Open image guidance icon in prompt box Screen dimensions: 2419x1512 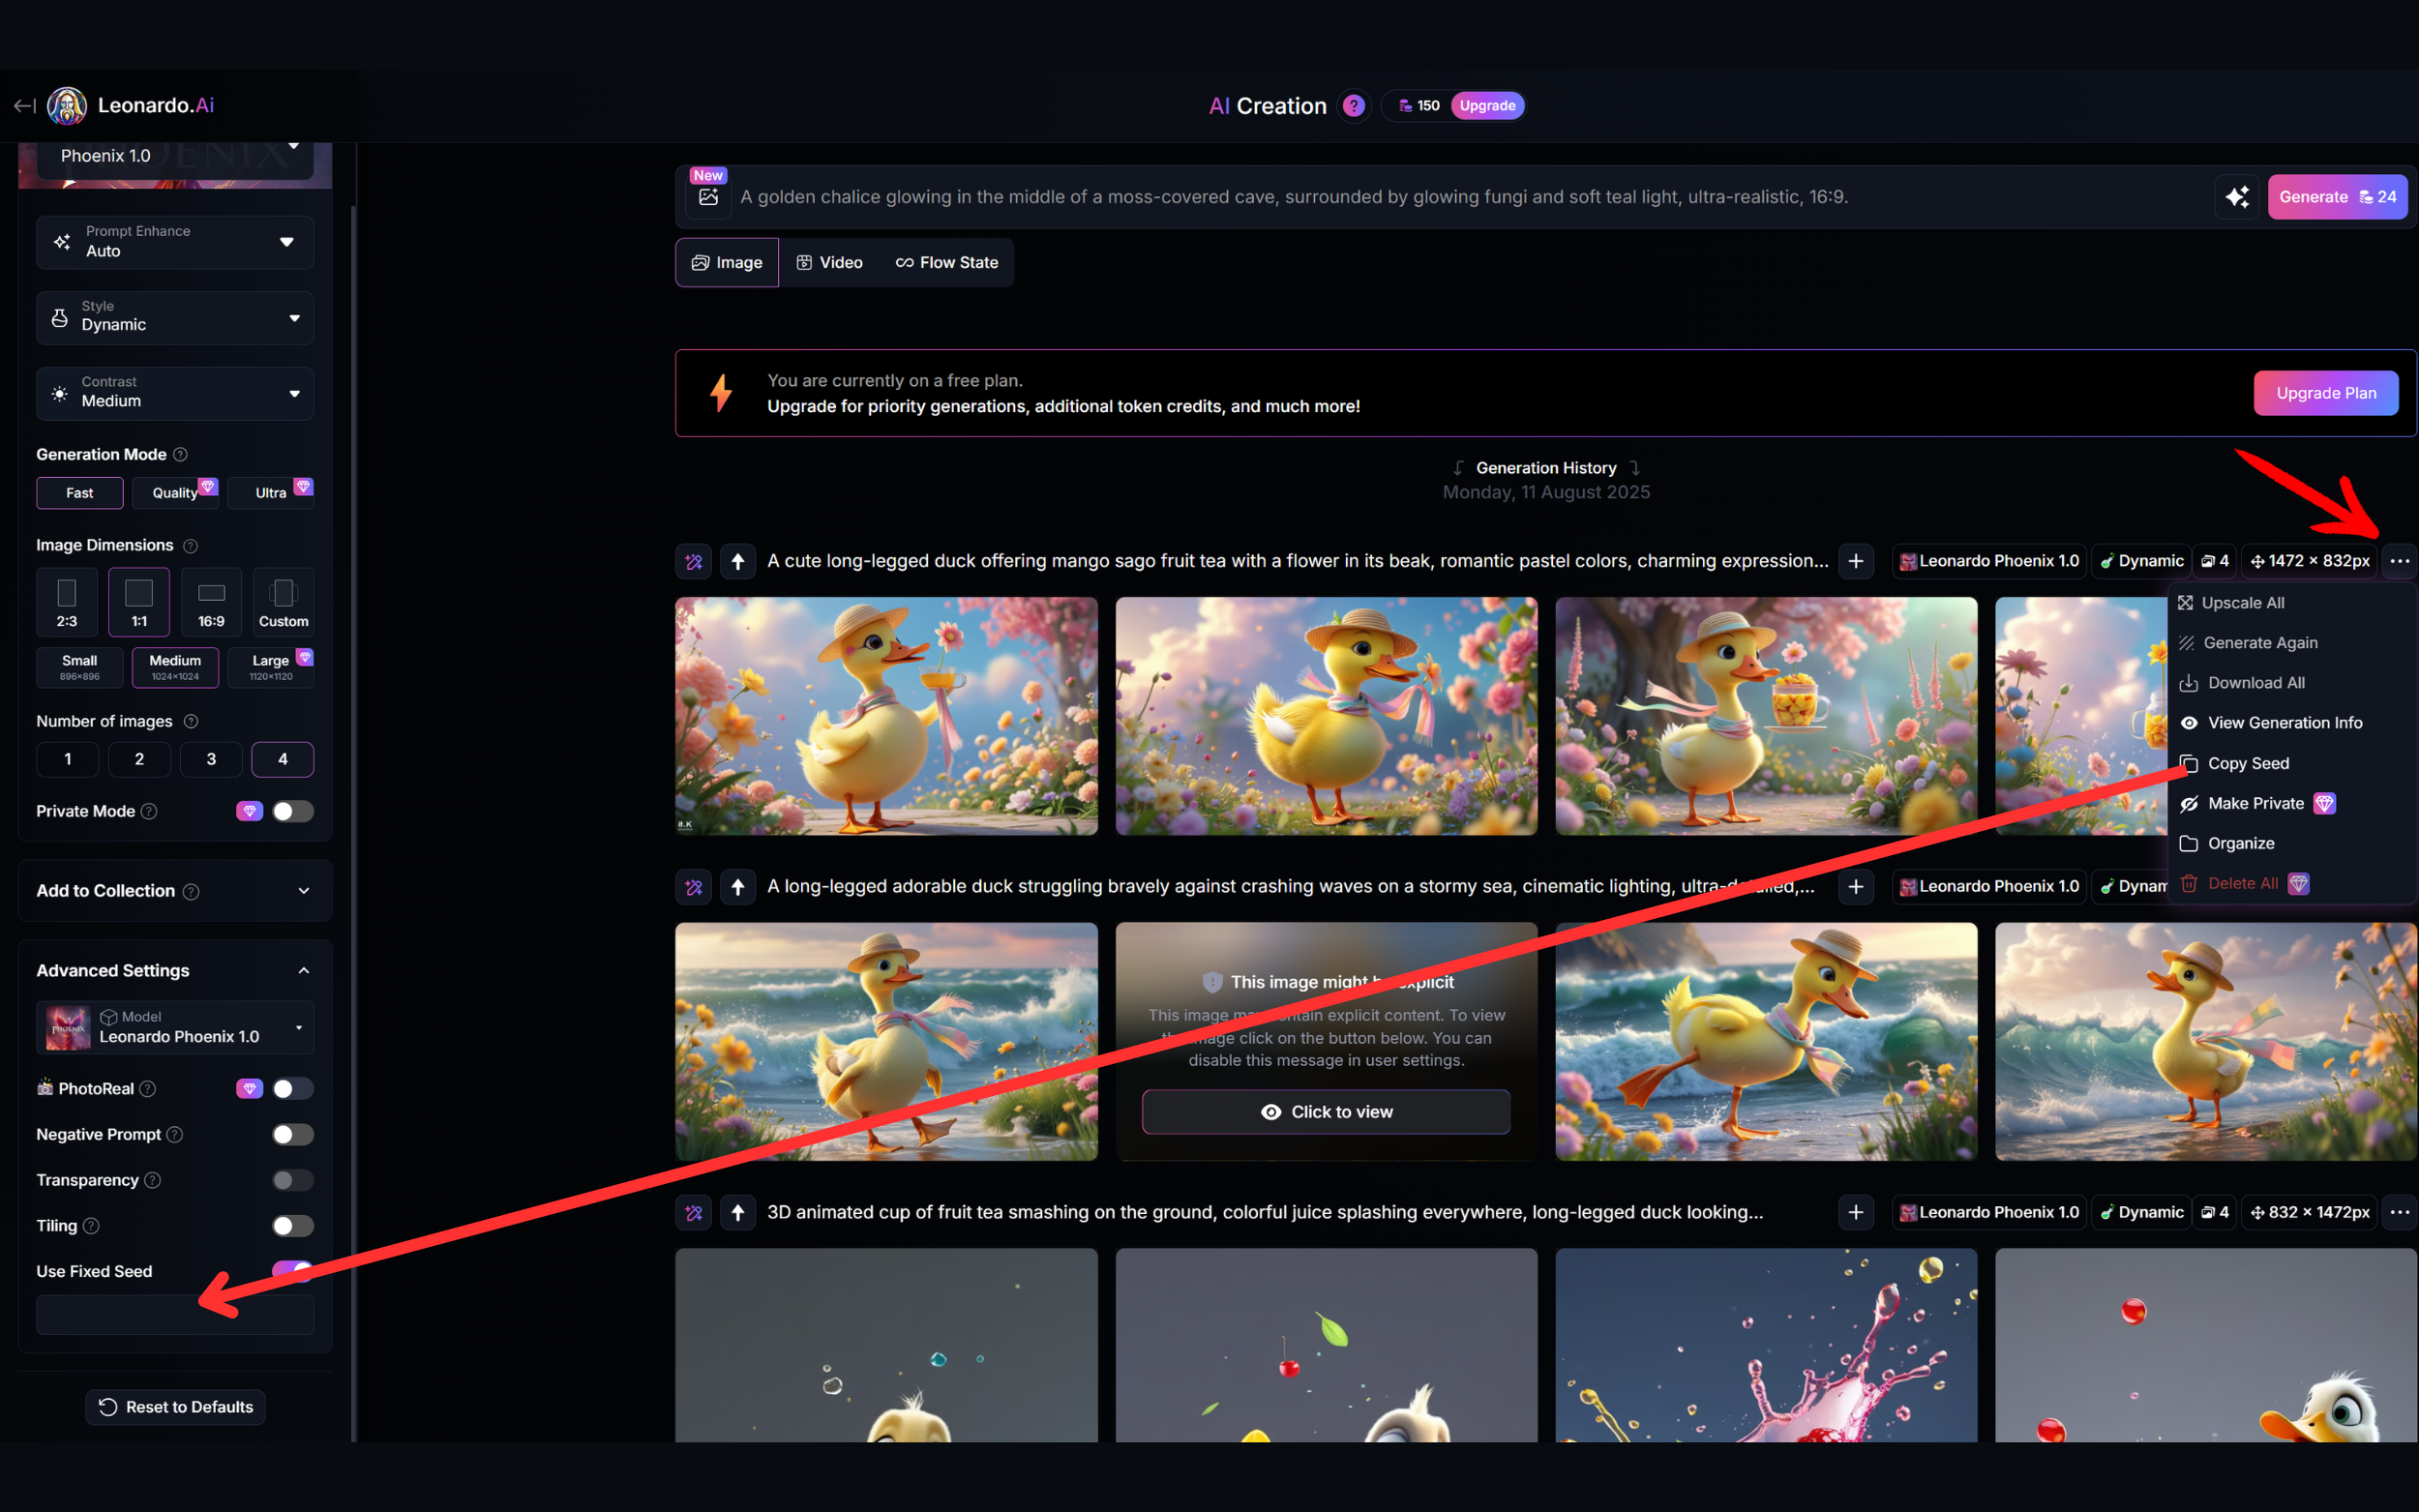pyautogui.click(x=708, y=197)
